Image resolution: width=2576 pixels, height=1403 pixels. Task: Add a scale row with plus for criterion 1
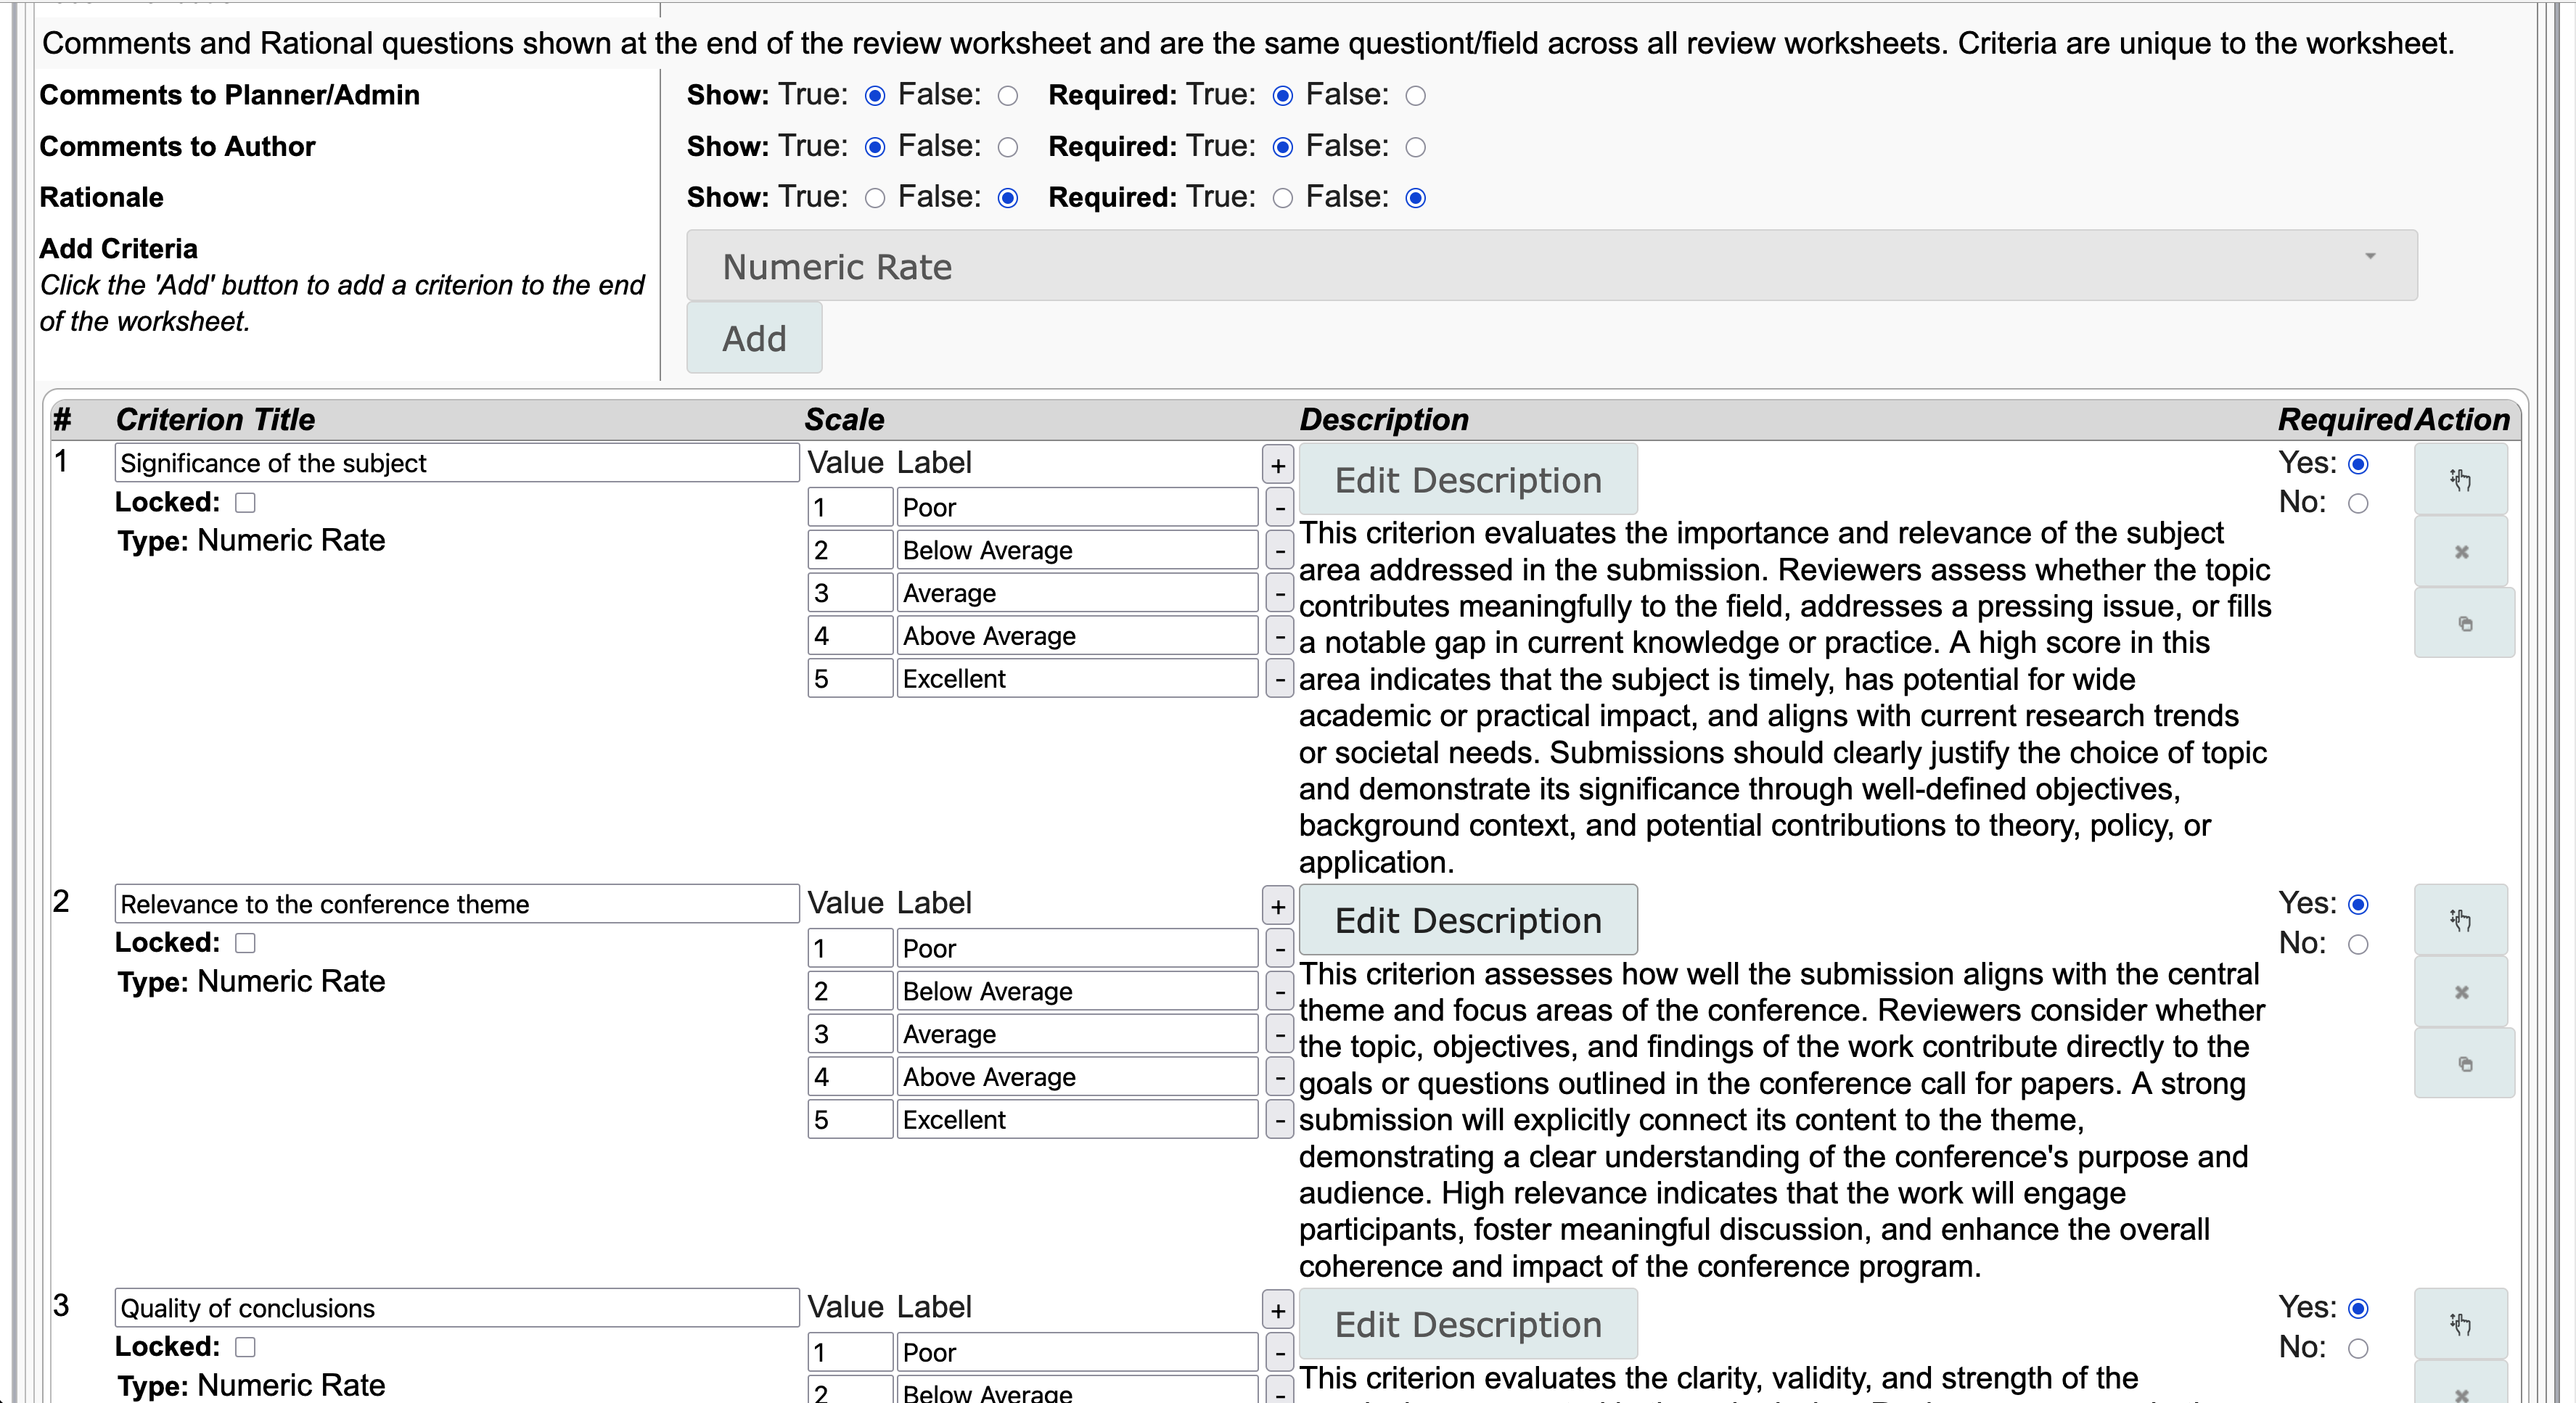[1278, 465]
